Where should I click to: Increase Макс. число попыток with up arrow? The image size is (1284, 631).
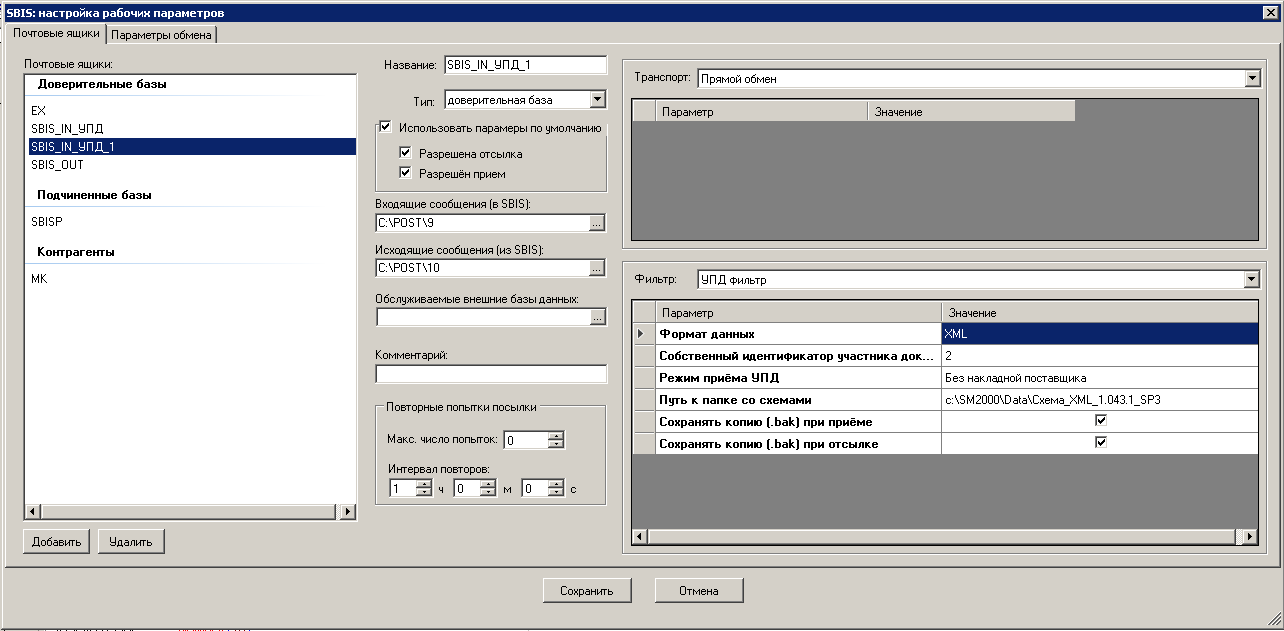(x=557, y=436)
